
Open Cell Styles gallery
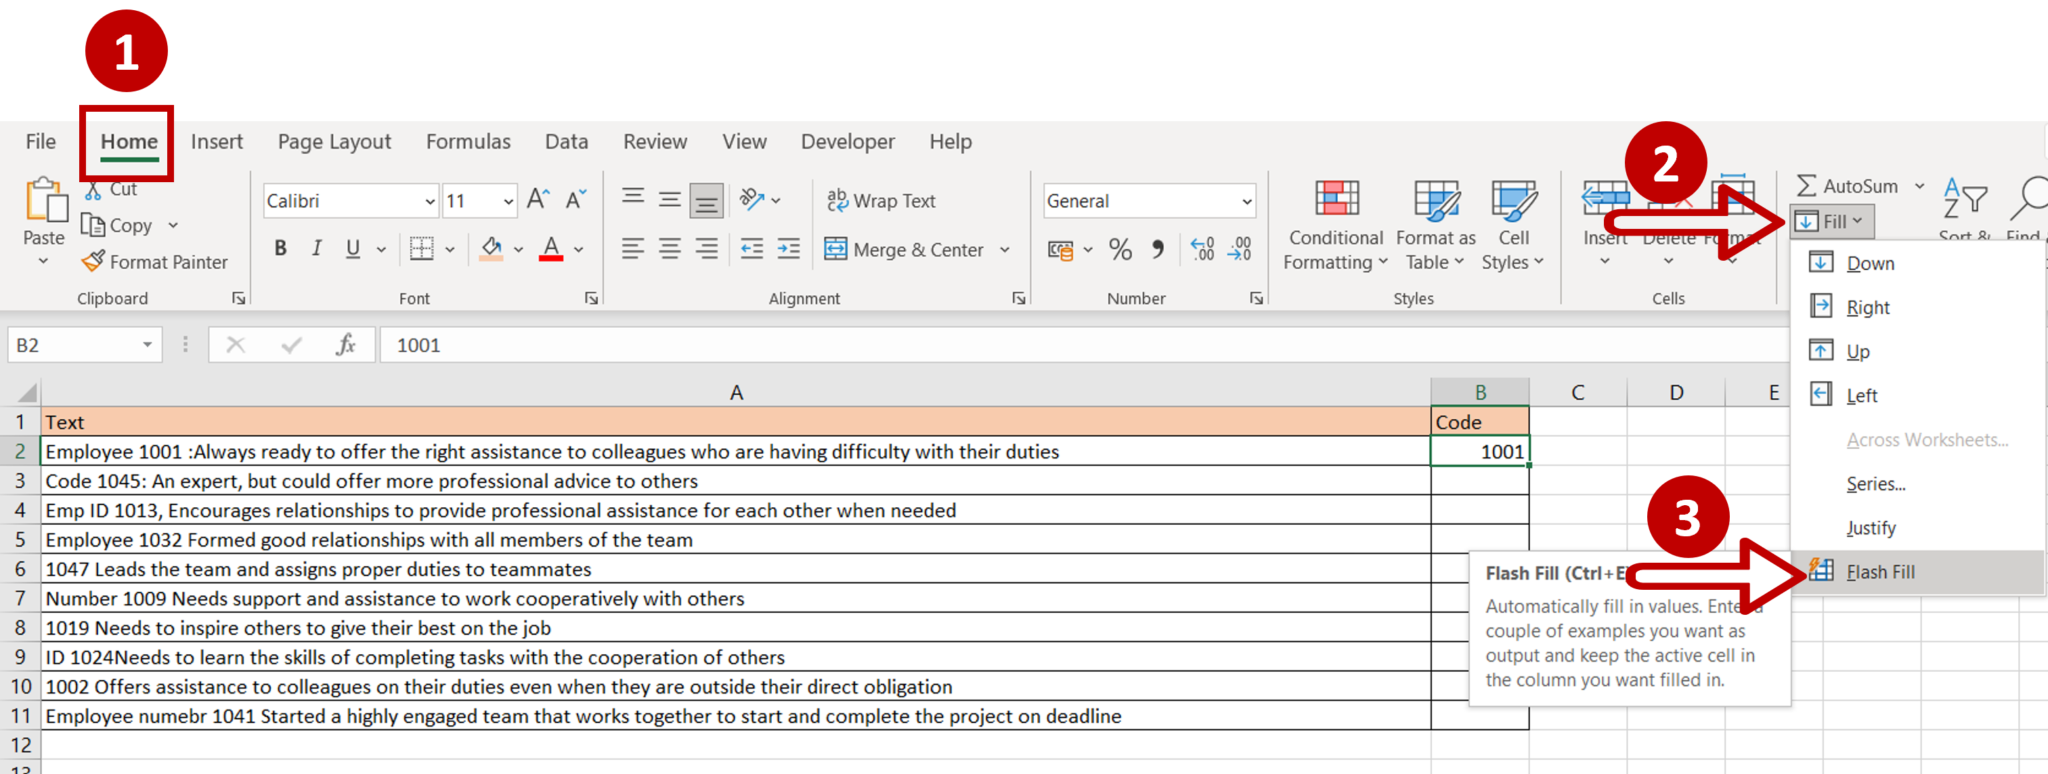(1513, 225)
